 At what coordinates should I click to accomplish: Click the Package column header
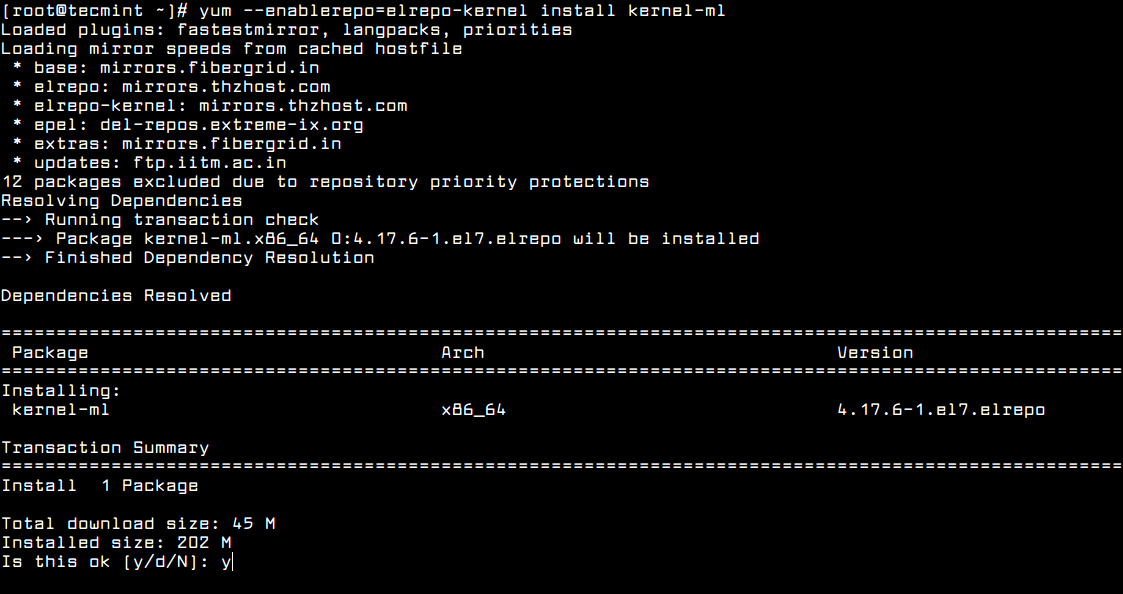click(x=50, y=353)
